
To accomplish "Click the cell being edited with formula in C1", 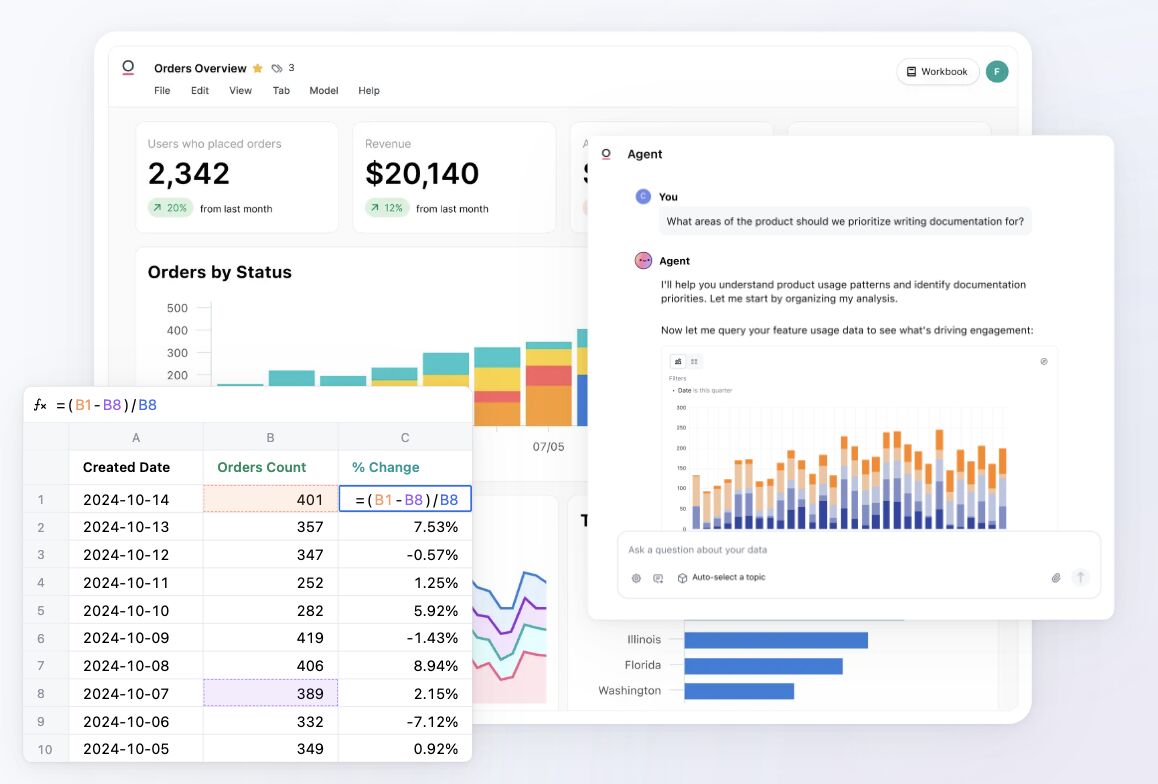I will [405, 499].
